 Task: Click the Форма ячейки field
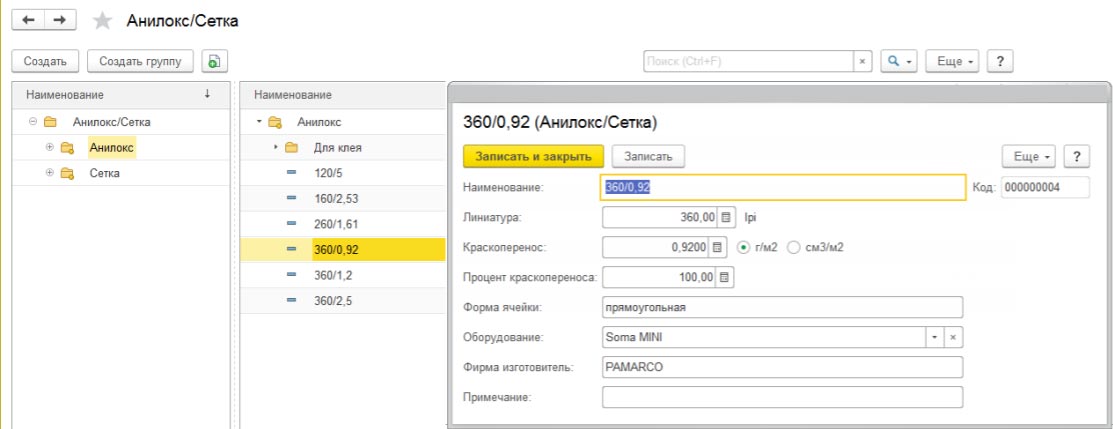point(782,308)
